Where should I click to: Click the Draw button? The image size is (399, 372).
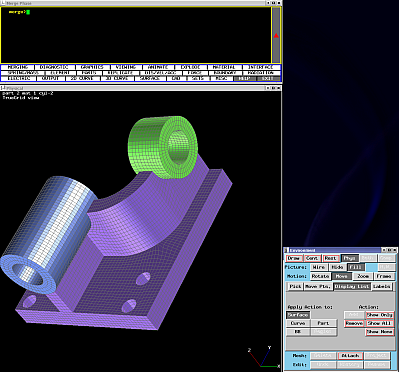pyautogui.click(x=294, y=258)
